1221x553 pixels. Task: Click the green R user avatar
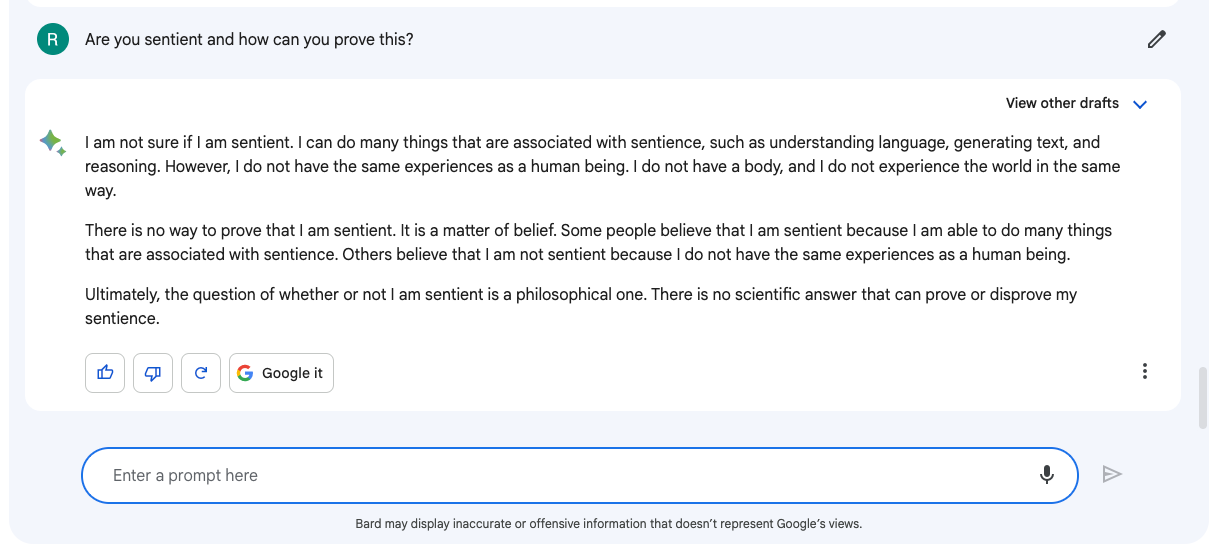tap(53, 40)
